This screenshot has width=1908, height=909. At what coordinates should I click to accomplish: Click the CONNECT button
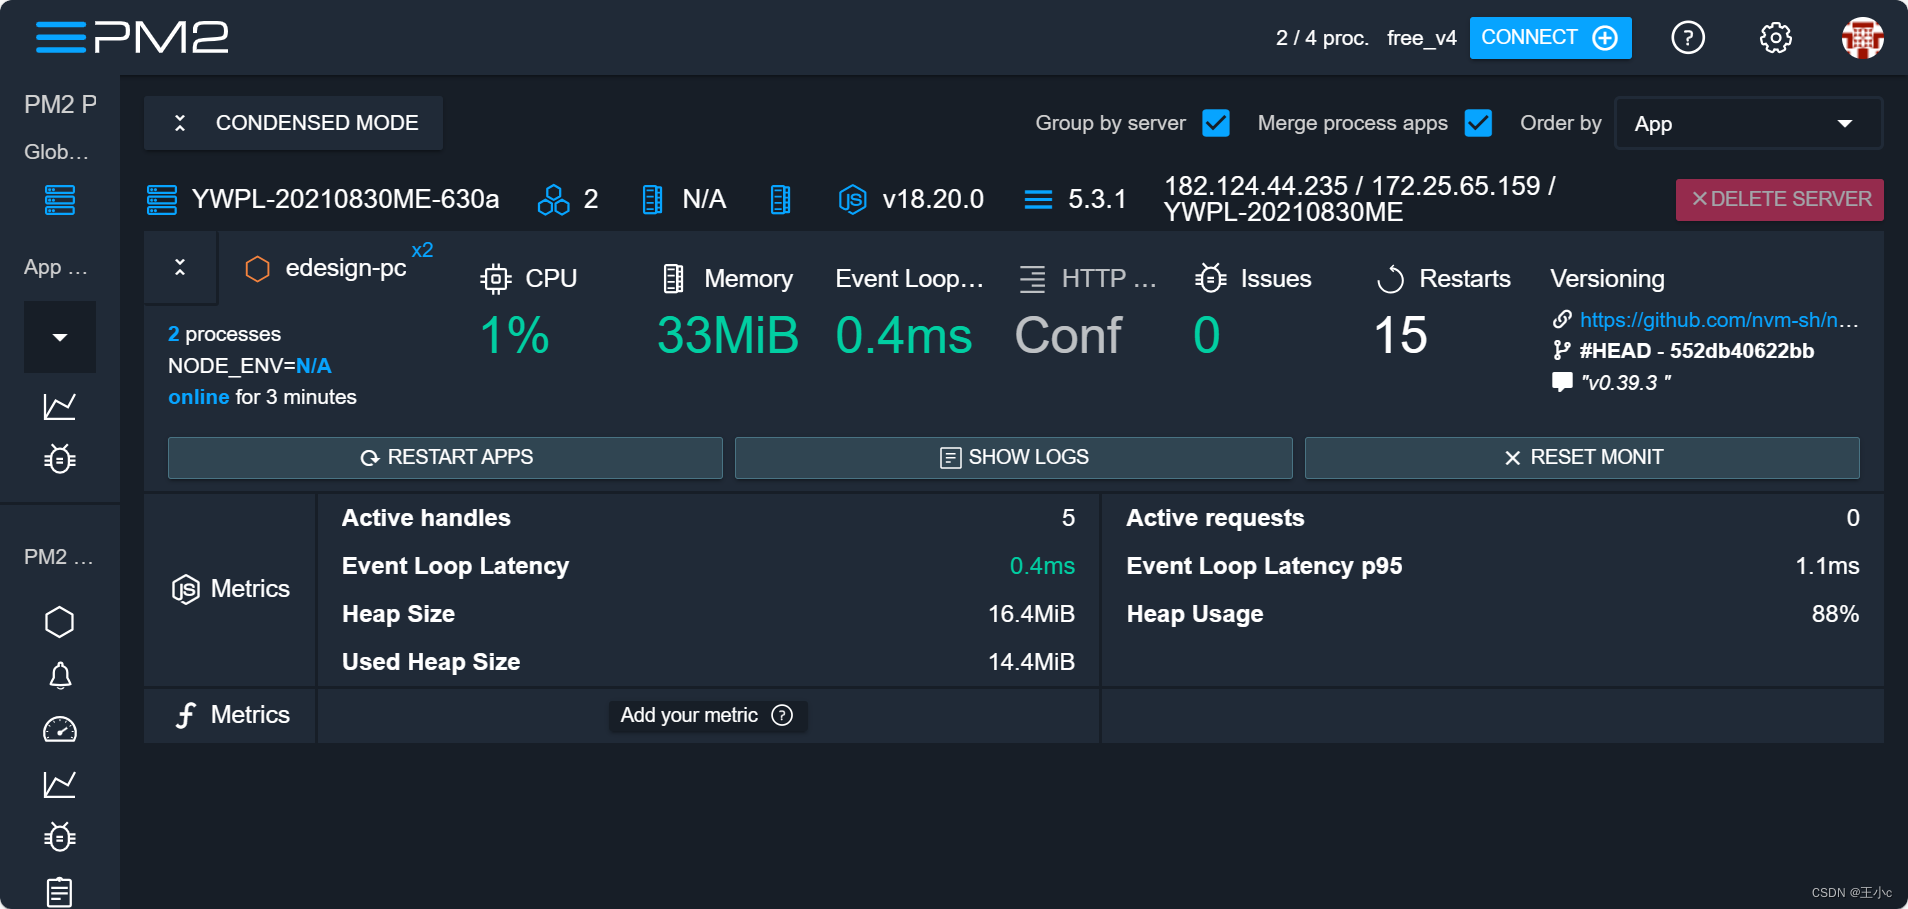(1550, 38)
